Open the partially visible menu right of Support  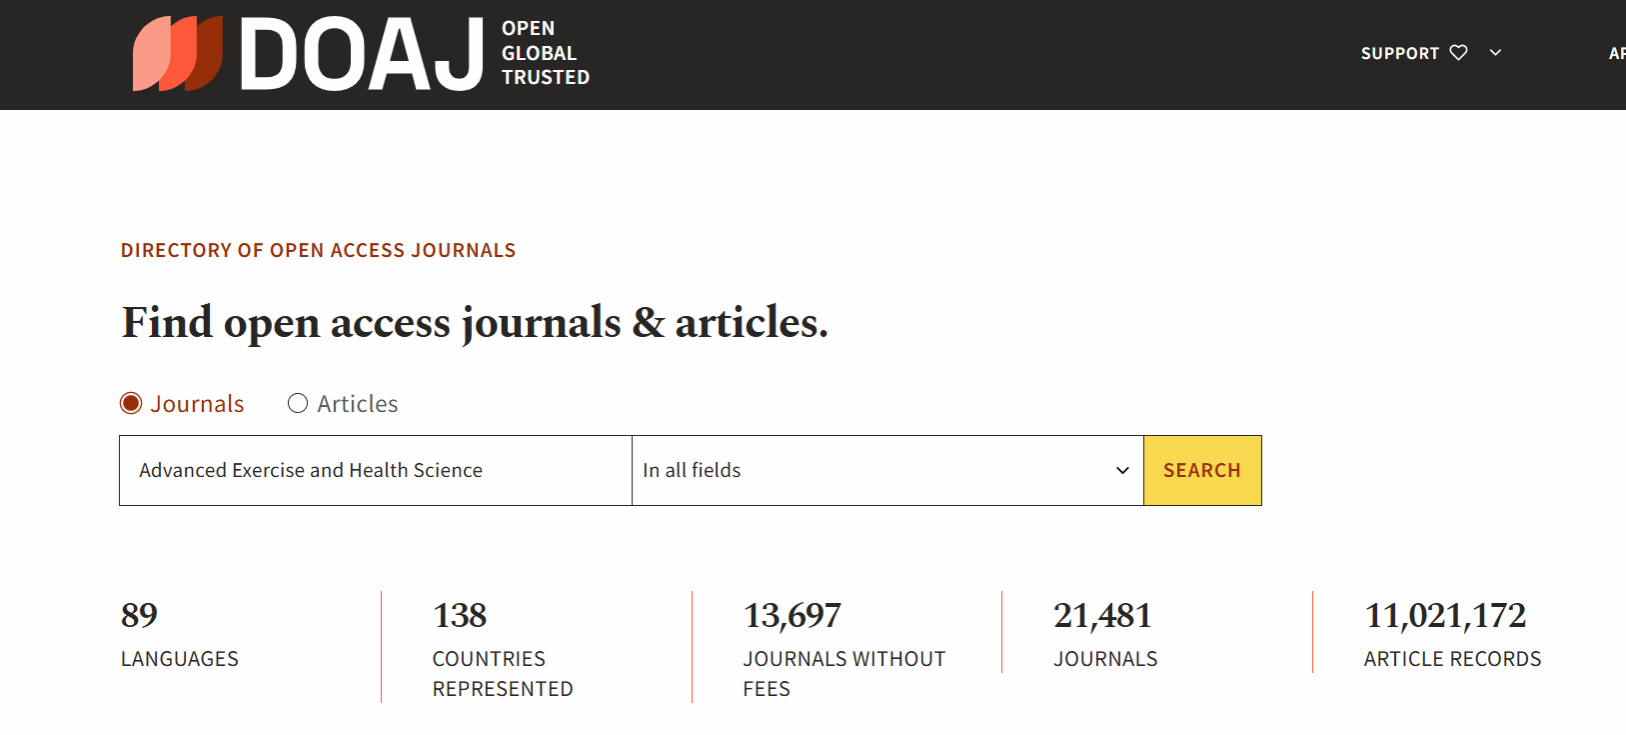coord(1616,54)
